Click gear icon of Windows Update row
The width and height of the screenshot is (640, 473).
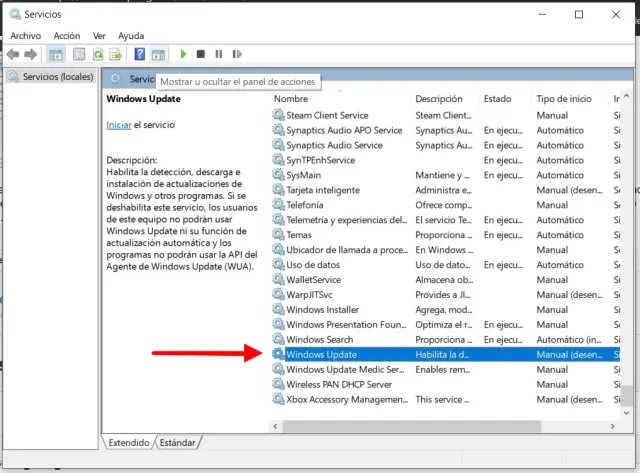[278, 354]
